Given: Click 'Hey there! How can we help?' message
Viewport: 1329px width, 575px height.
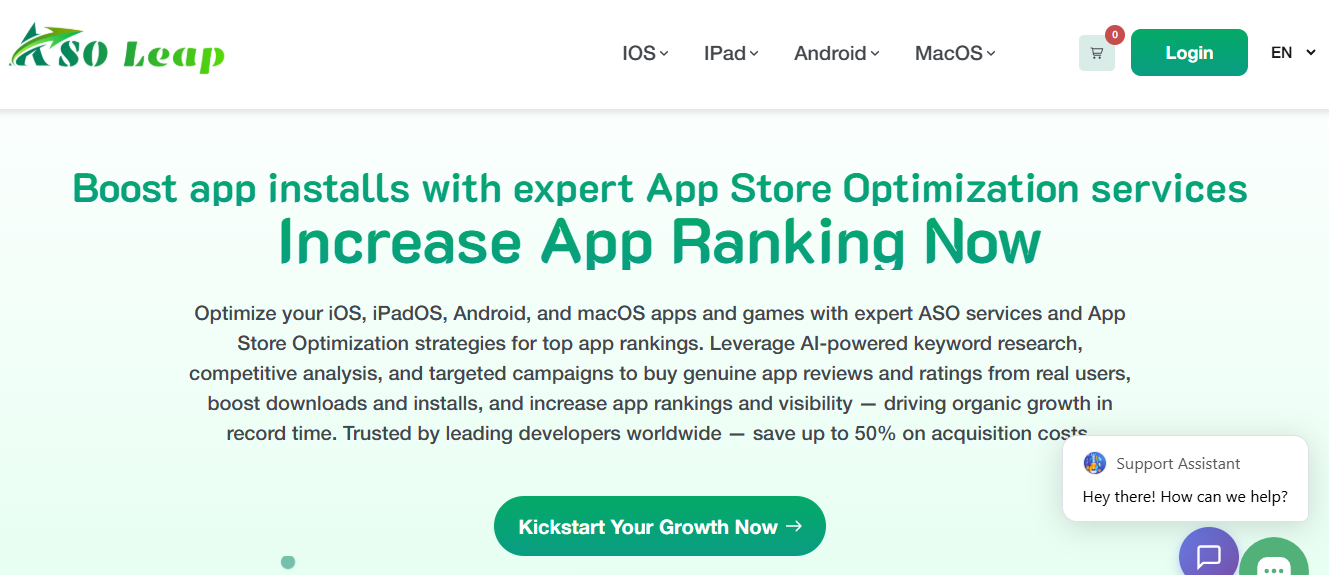Looking at the screenshot, I should pyautogui.click(x=1185, y=496).
